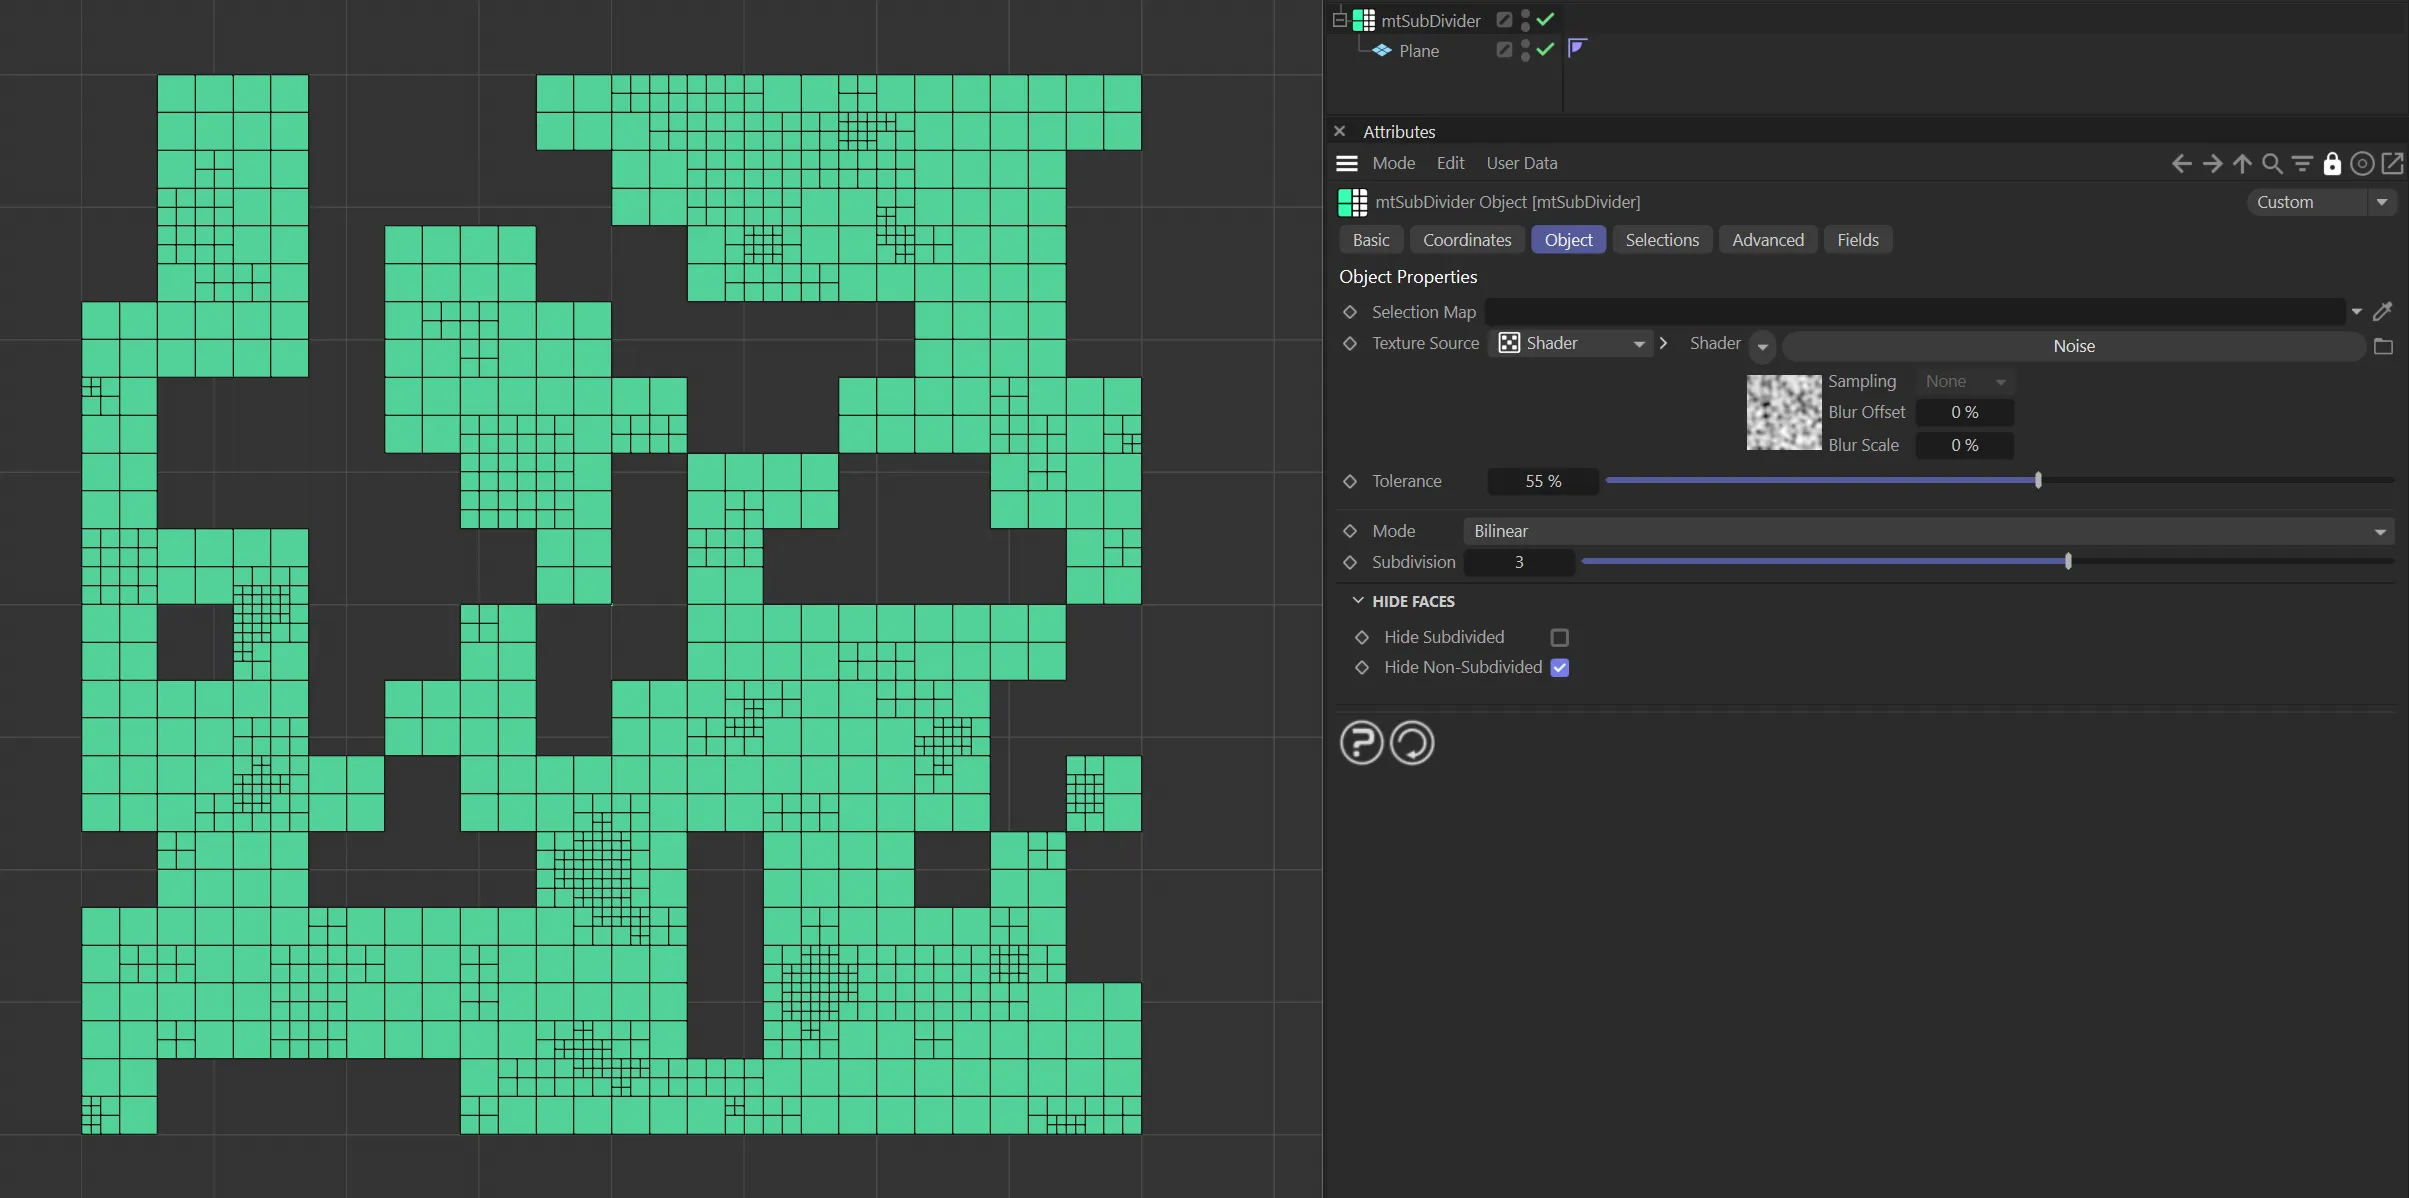Click the Subdivision value input field
2409x1198 pixels.
coord(1518,562)
